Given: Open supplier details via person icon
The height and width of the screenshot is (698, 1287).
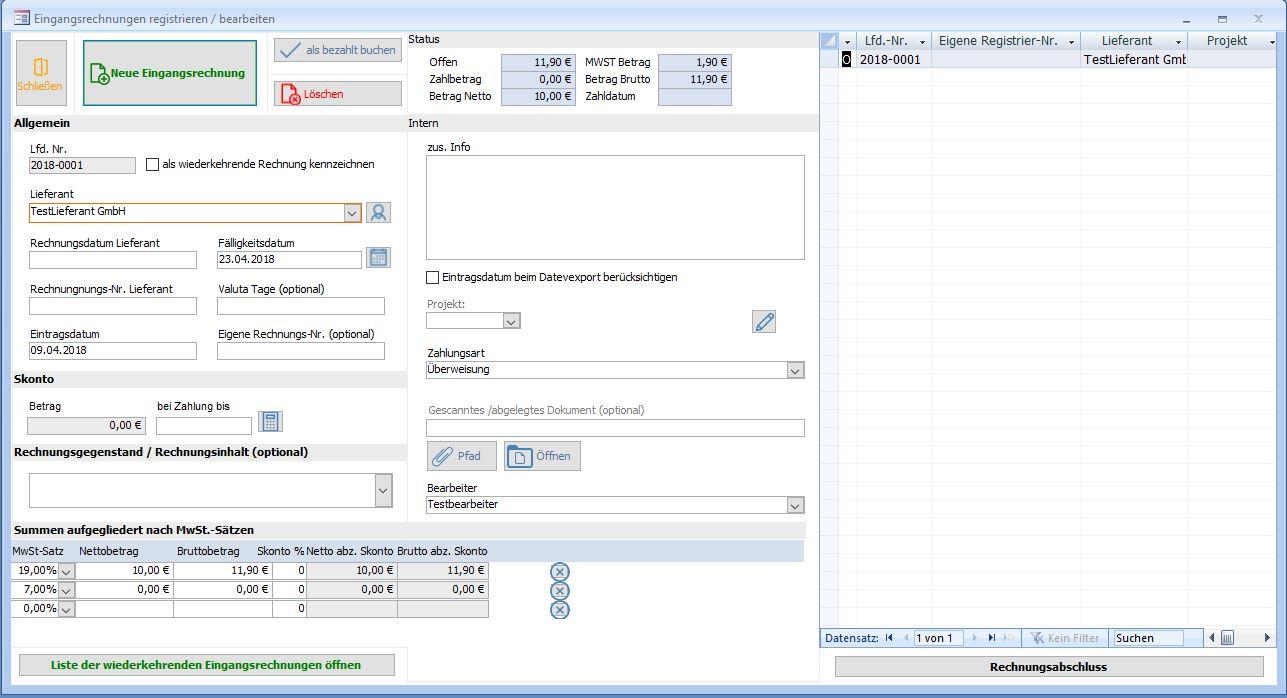Looking at the screenshot, I should pos(378,212).
